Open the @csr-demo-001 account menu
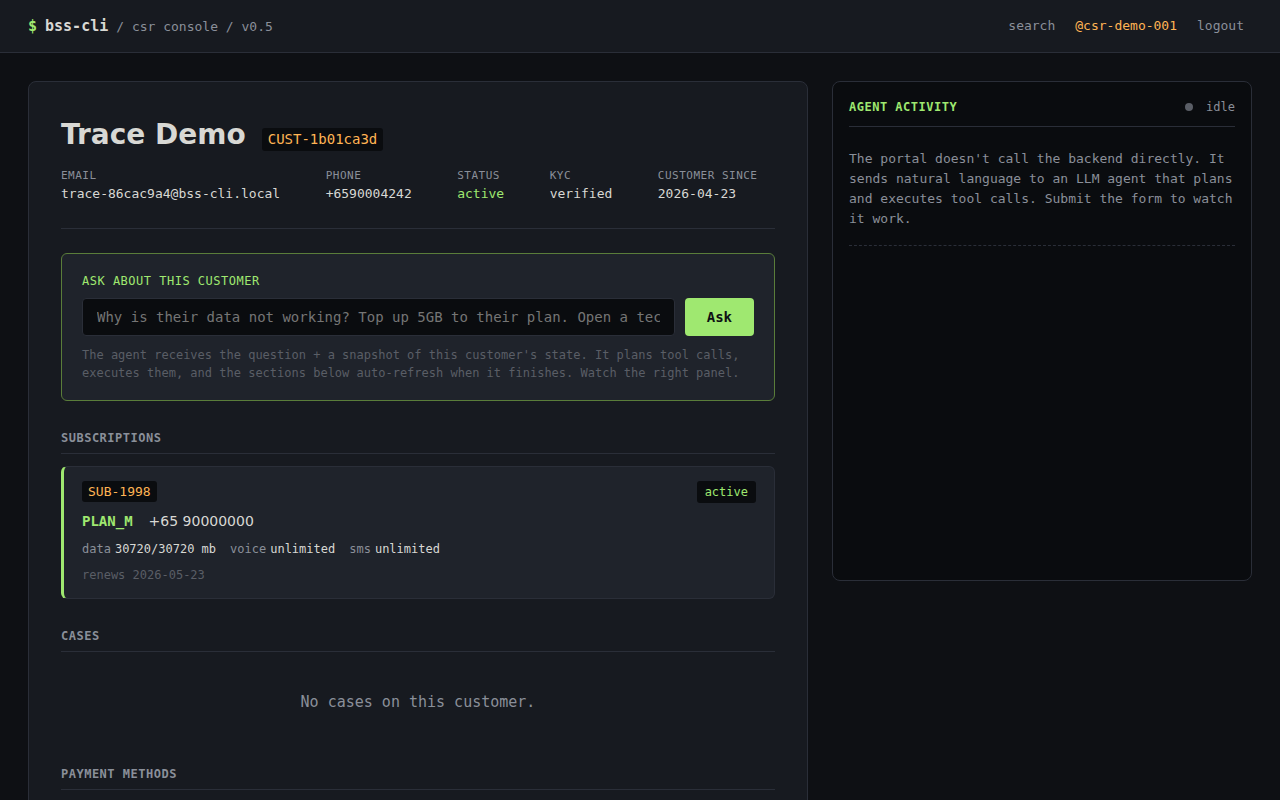Screen dimensions: 1280x800 (x=1126, y=25)
